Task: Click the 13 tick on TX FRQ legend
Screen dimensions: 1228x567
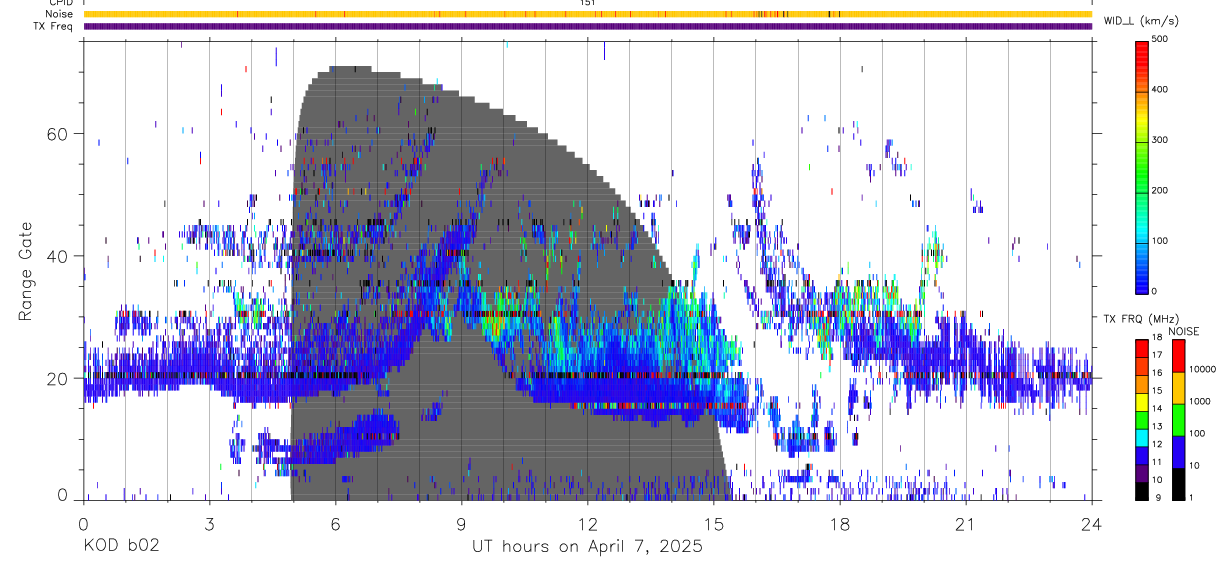Action: coord(1158,427)
